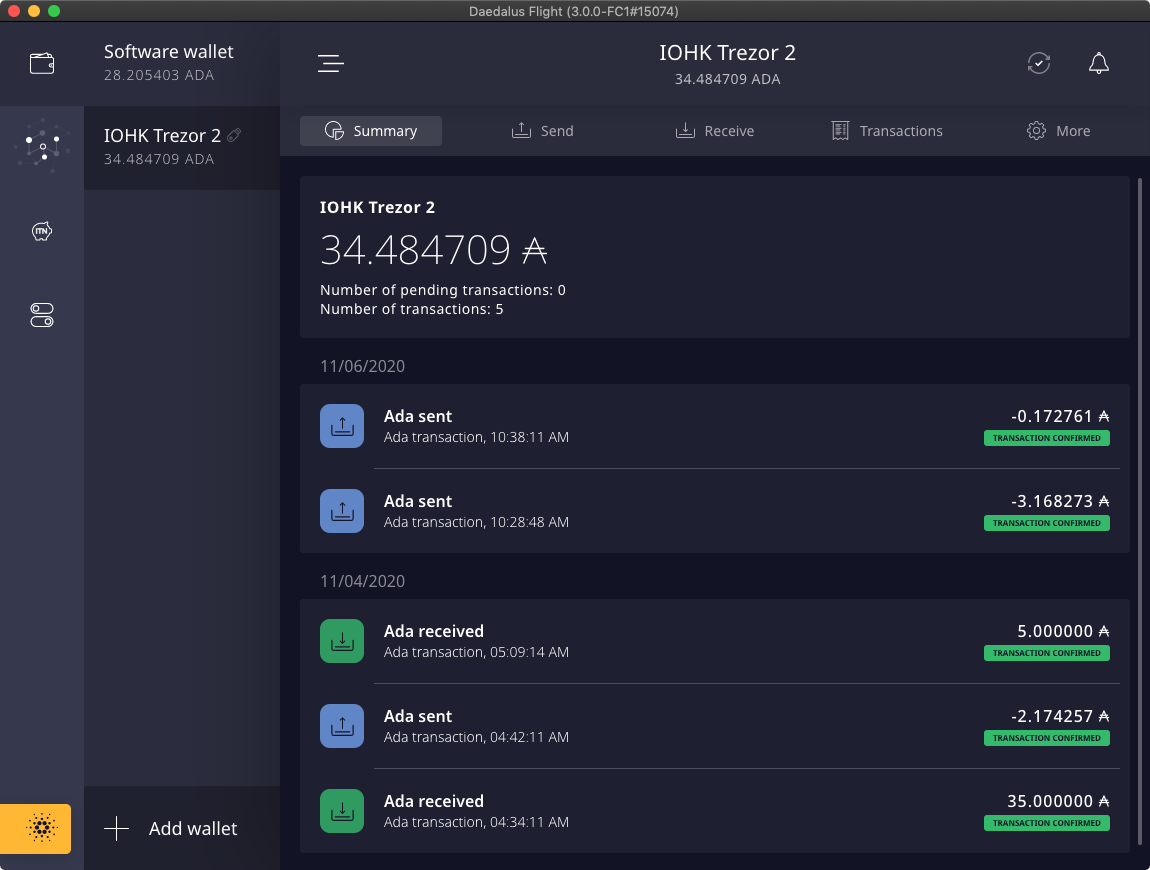Viewport: 1150px width, 870px height.
Task: Click the sent icon for 04:42:11 AM transaction
Action: tap(342, 726)
